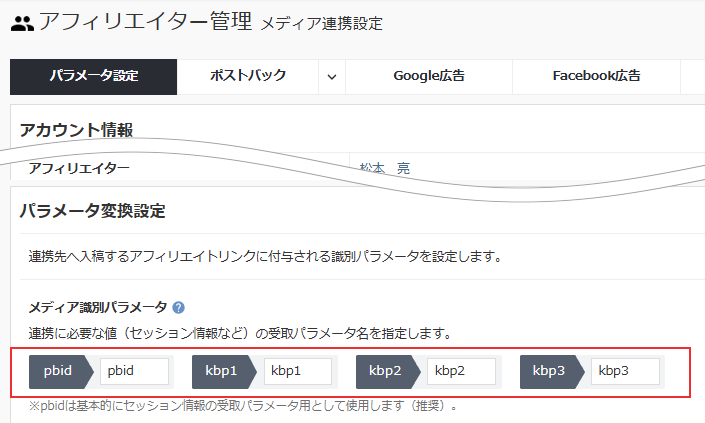Click the help icon beside メディア識別パラメータ
The image size is (705, 423).
[x=178, y=308]
